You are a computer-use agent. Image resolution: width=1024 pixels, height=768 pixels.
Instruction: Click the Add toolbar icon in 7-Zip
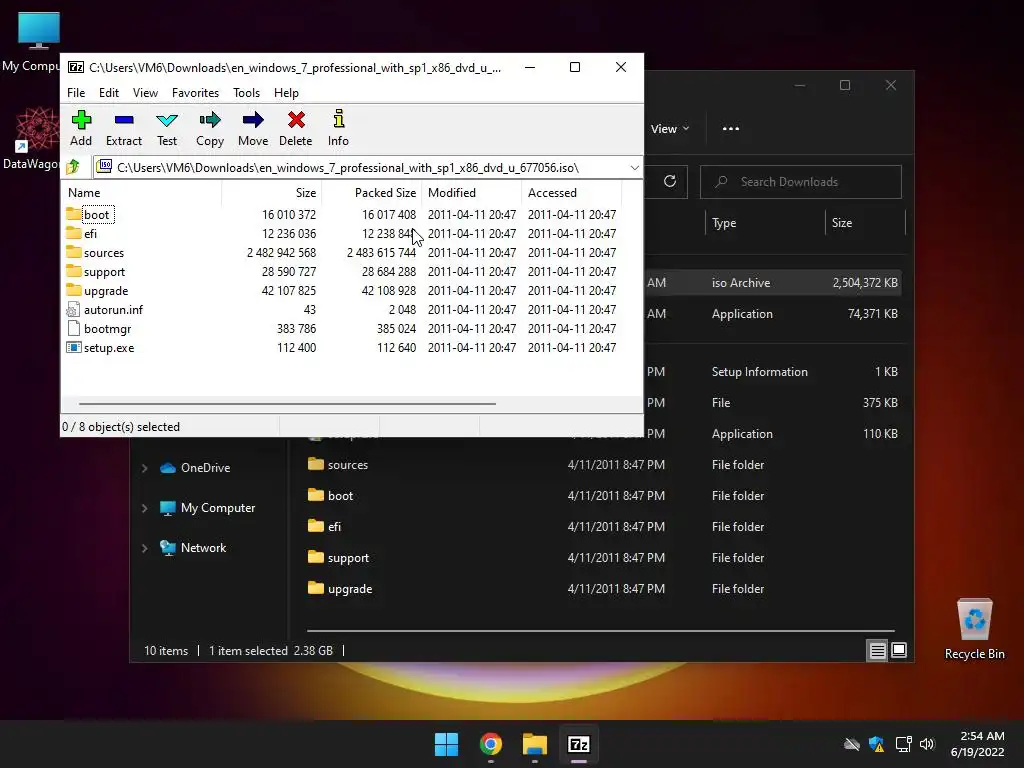pos(81,128)
